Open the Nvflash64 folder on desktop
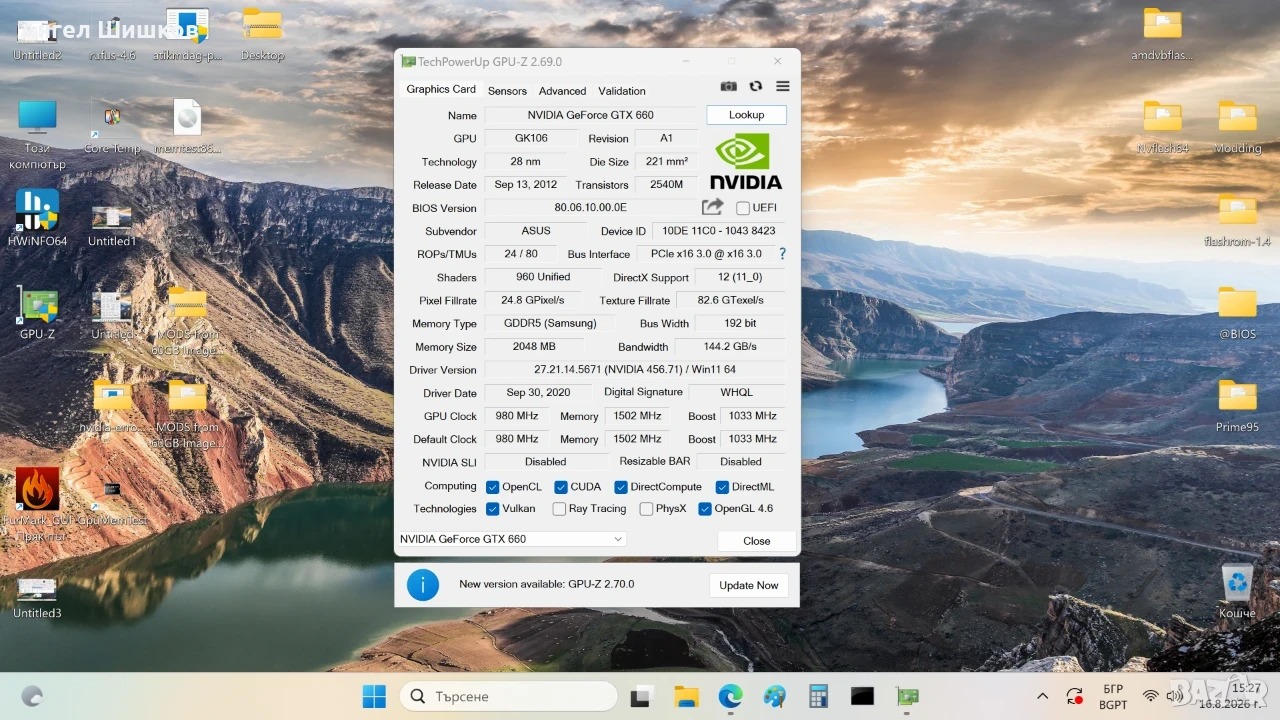The image size is (1280, 720). (1162, 126)
